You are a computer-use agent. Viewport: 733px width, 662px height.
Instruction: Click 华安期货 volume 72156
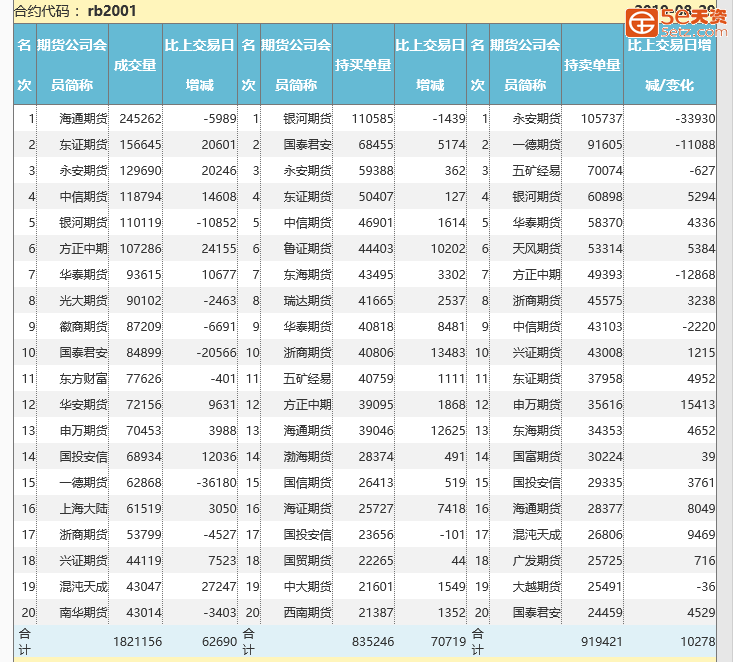point(144,405)
